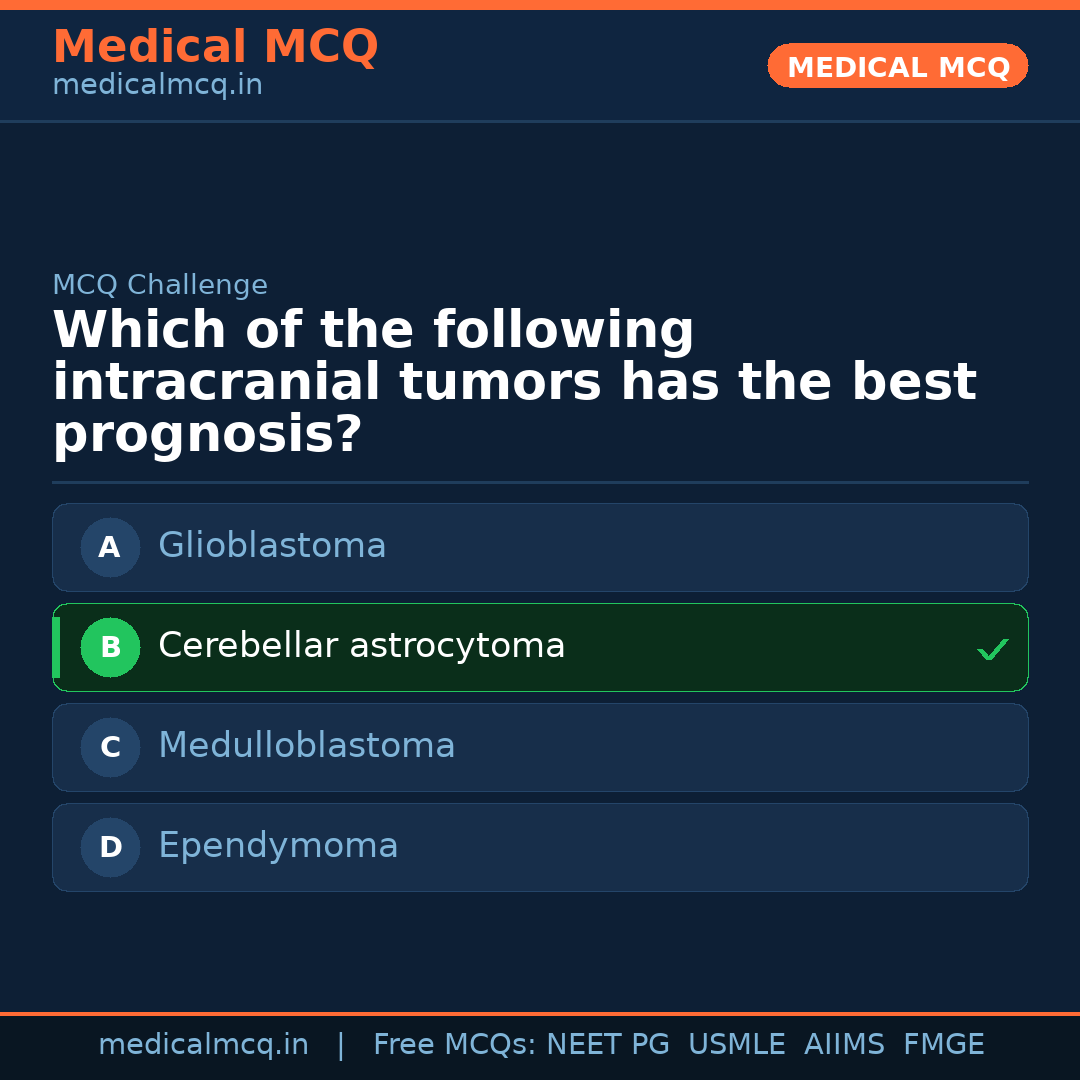Click the Medical MCQ header title
This screenshot has width=1080, height=1080.
215,47
